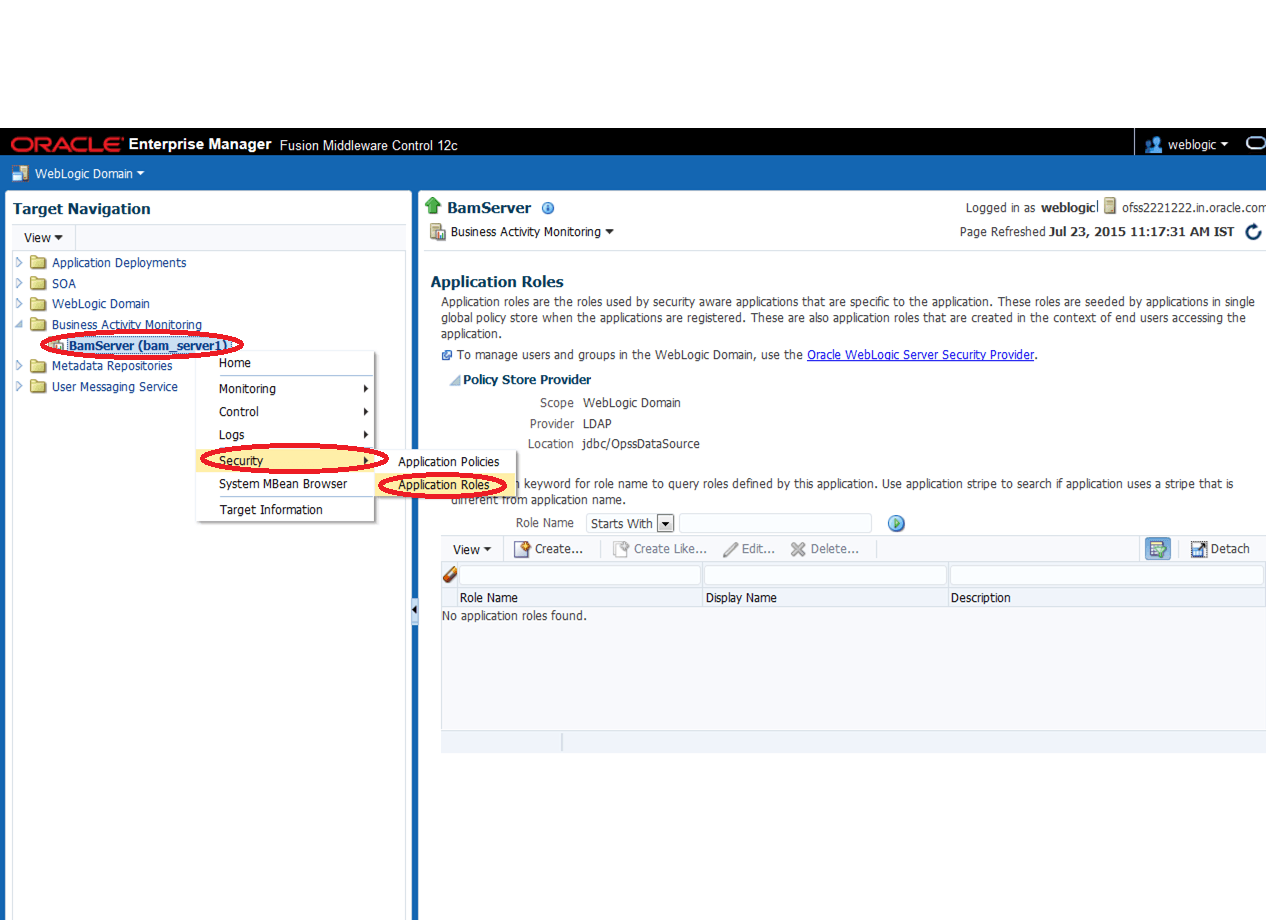1281x920 pixels.
Task: Expand the Metadata Repositories tree node
Action: pos(19,366)
